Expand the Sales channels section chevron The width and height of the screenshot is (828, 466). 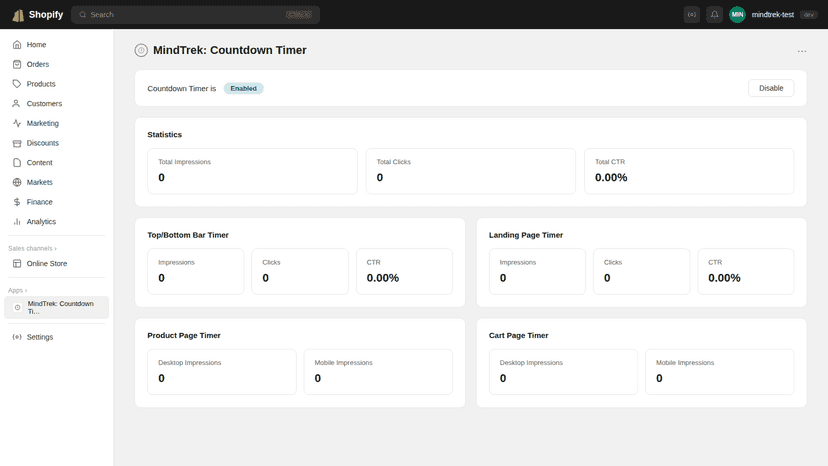point(55,249)
